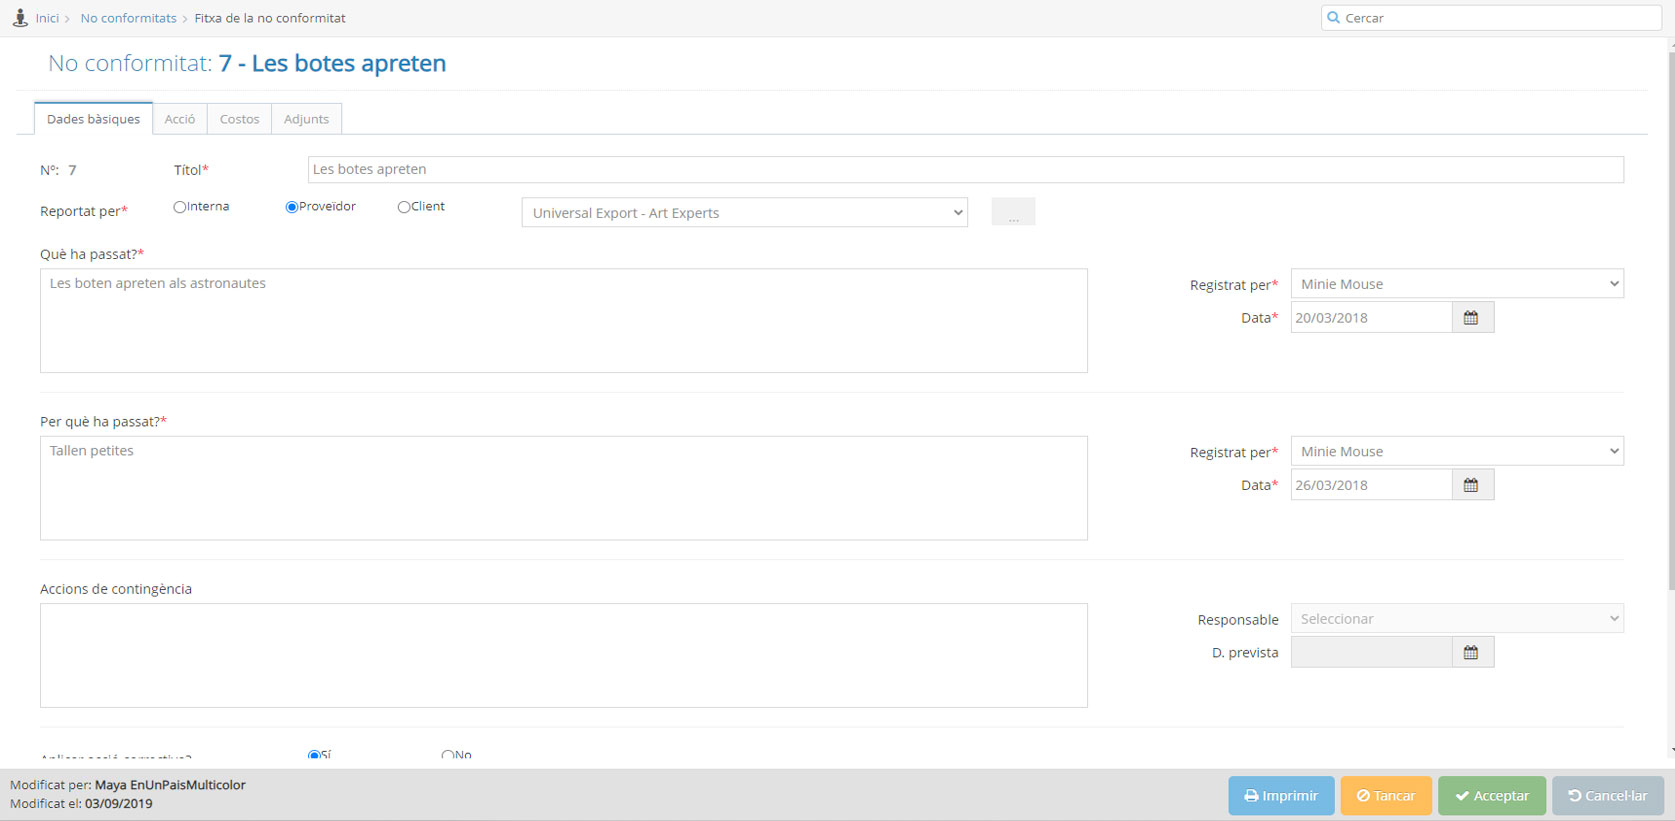This screenshot has width=1675, height=821.
Task: Open calendar for 26/03/2018 date
Action: click(1471, 485)
